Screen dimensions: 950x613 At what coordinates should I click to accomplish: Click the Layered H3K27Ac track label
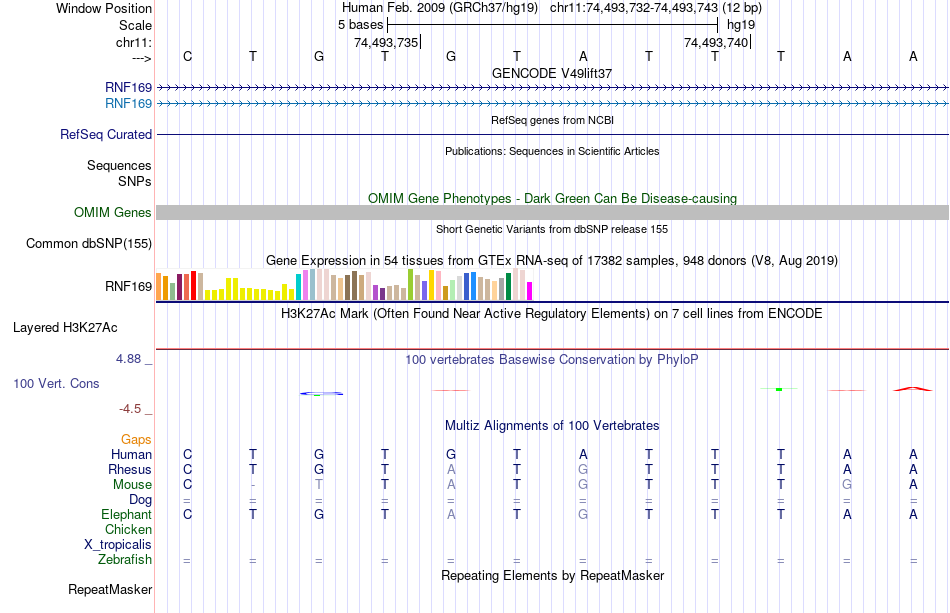[65, 328]
